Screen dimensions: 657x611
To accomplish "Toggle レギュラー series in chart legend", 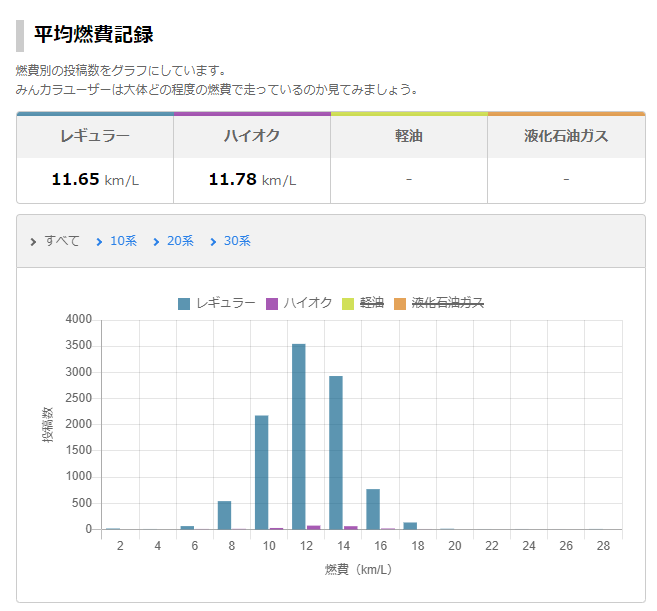I will 217,303.
